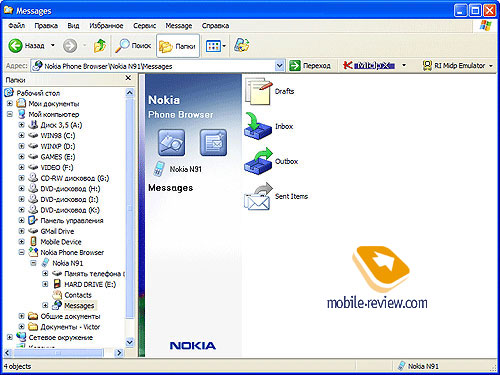500x375 pixels.
Task: Click the Forward arrow icon
Action: click(70, 46)
